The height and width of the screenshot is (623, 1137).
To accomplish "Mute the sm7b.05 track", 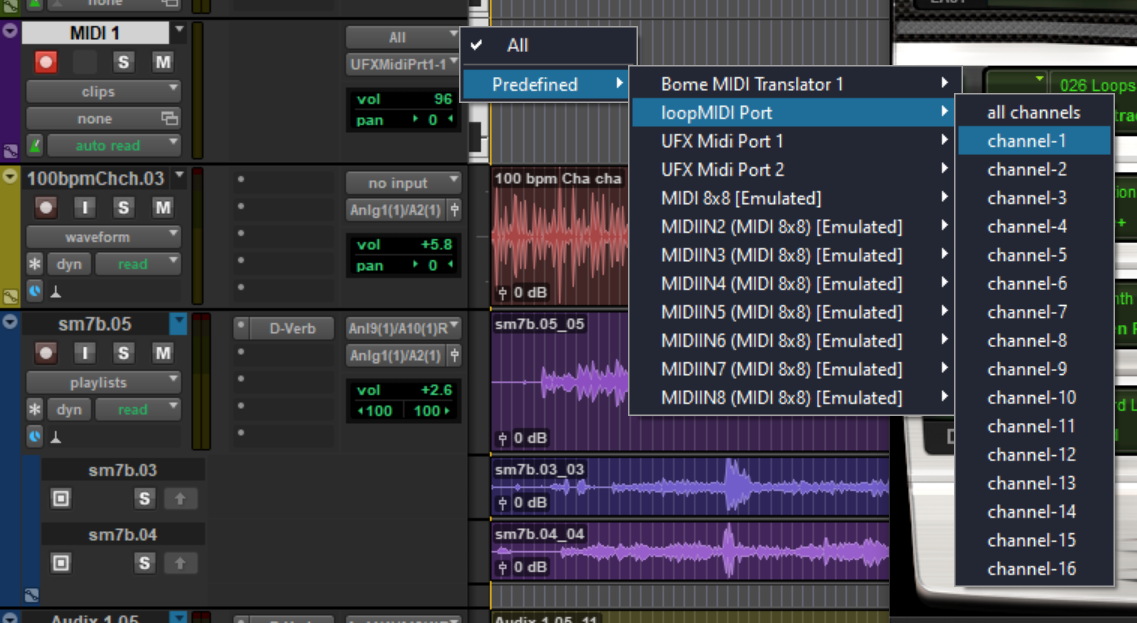I will (162, 353).
